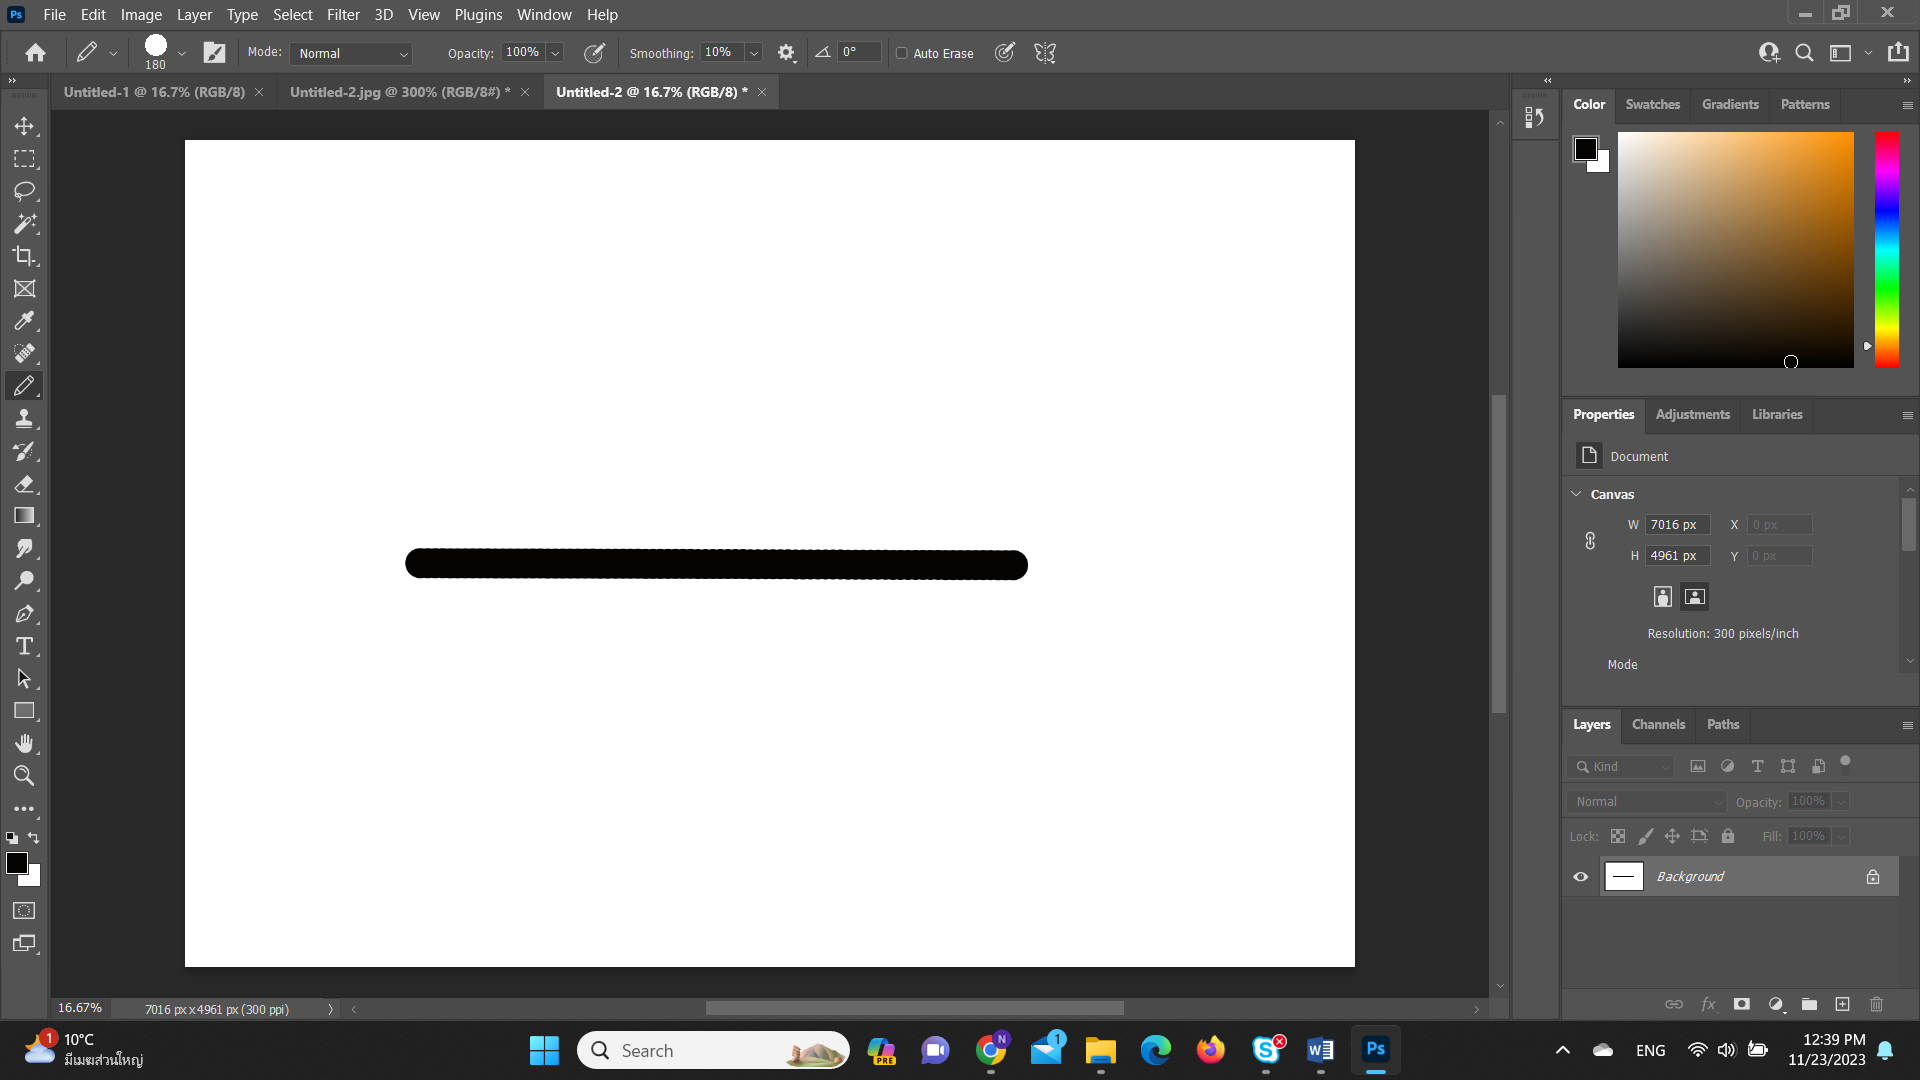Image resolution: width=1920 pixels, height=1080 pixels.
Task: Toggle Quick Mask mode
Action: [24, 911]
